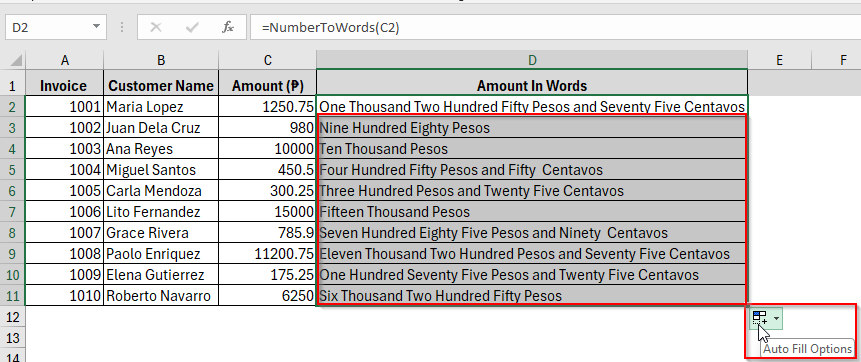Select row 5 header

point(13,170)
